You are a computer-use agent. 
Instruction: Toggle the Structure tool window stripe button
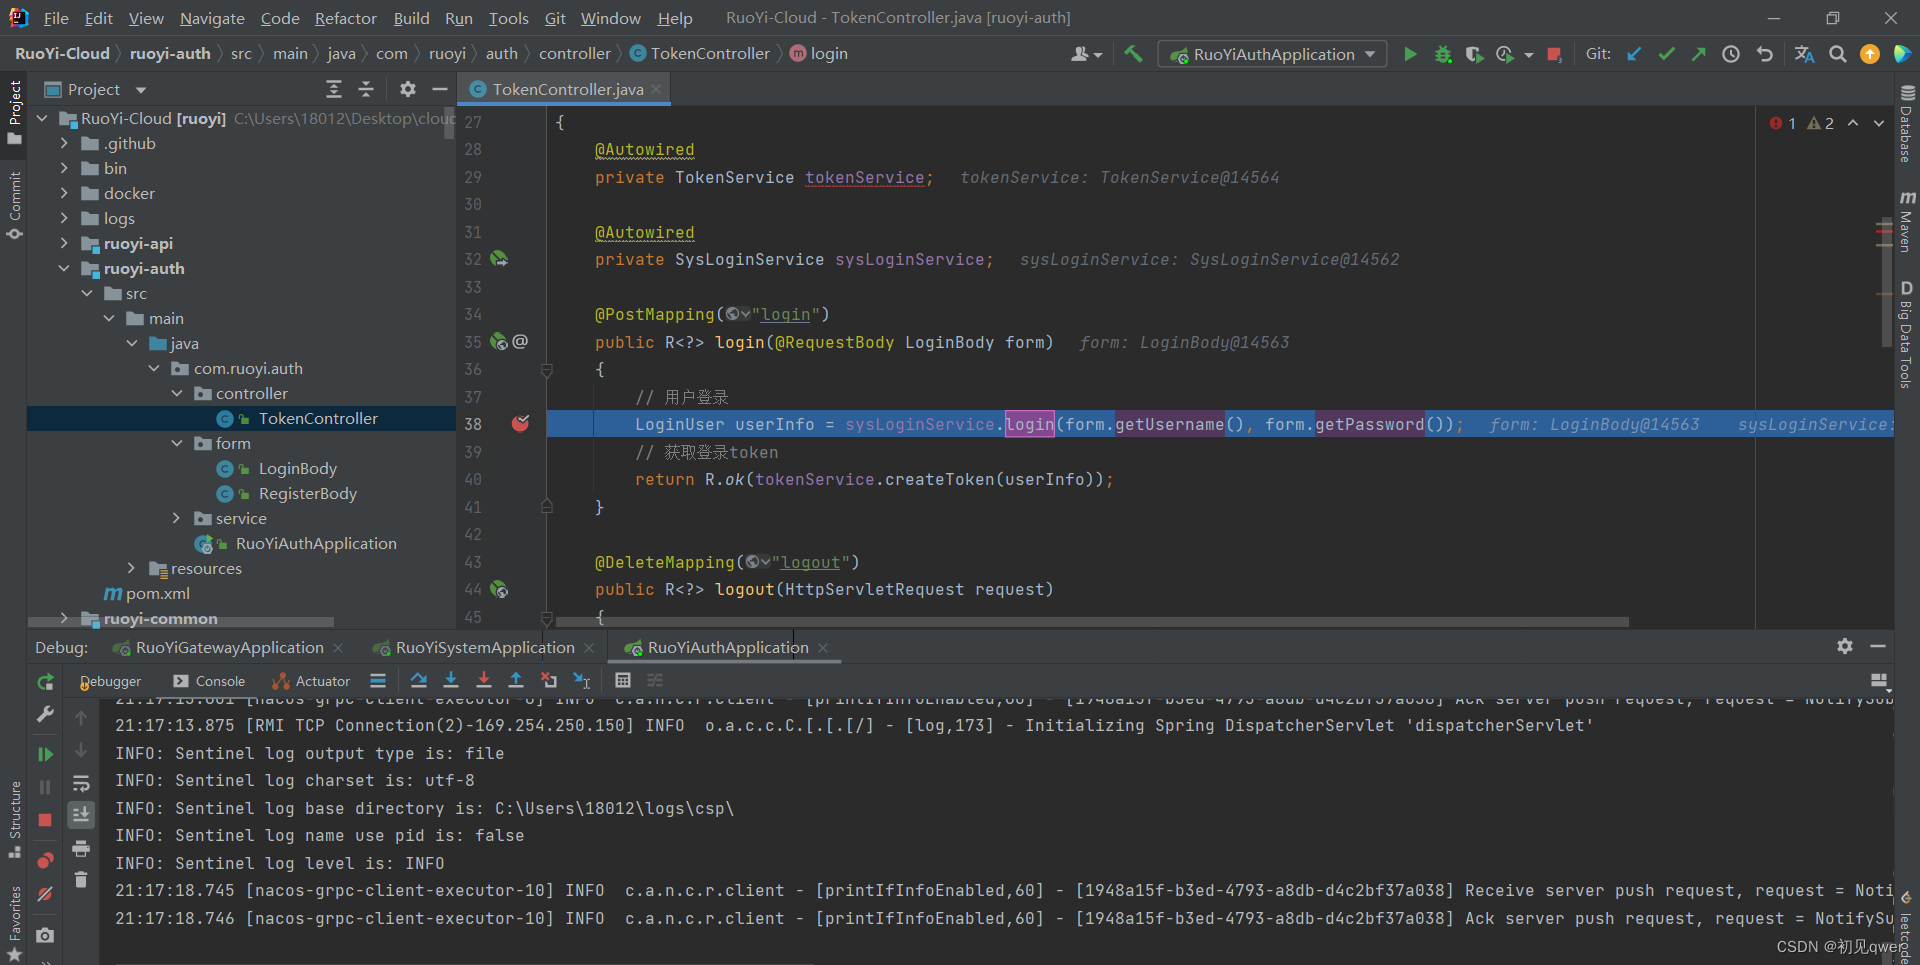(14, 820)
